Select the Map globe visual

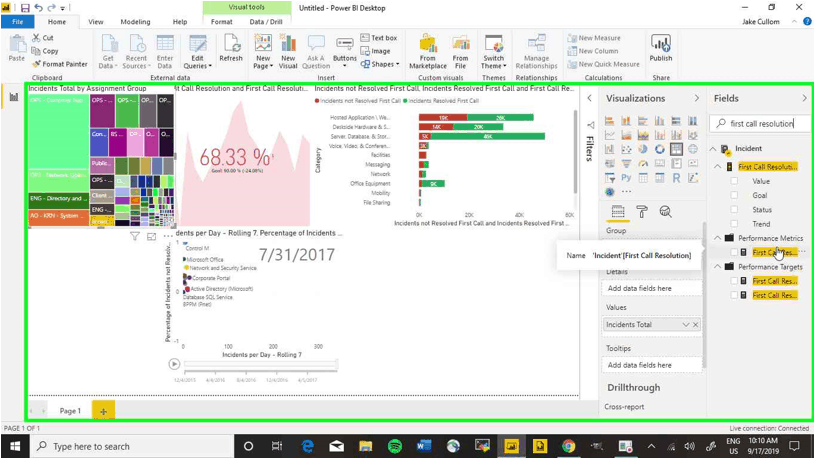click(693, 149)
